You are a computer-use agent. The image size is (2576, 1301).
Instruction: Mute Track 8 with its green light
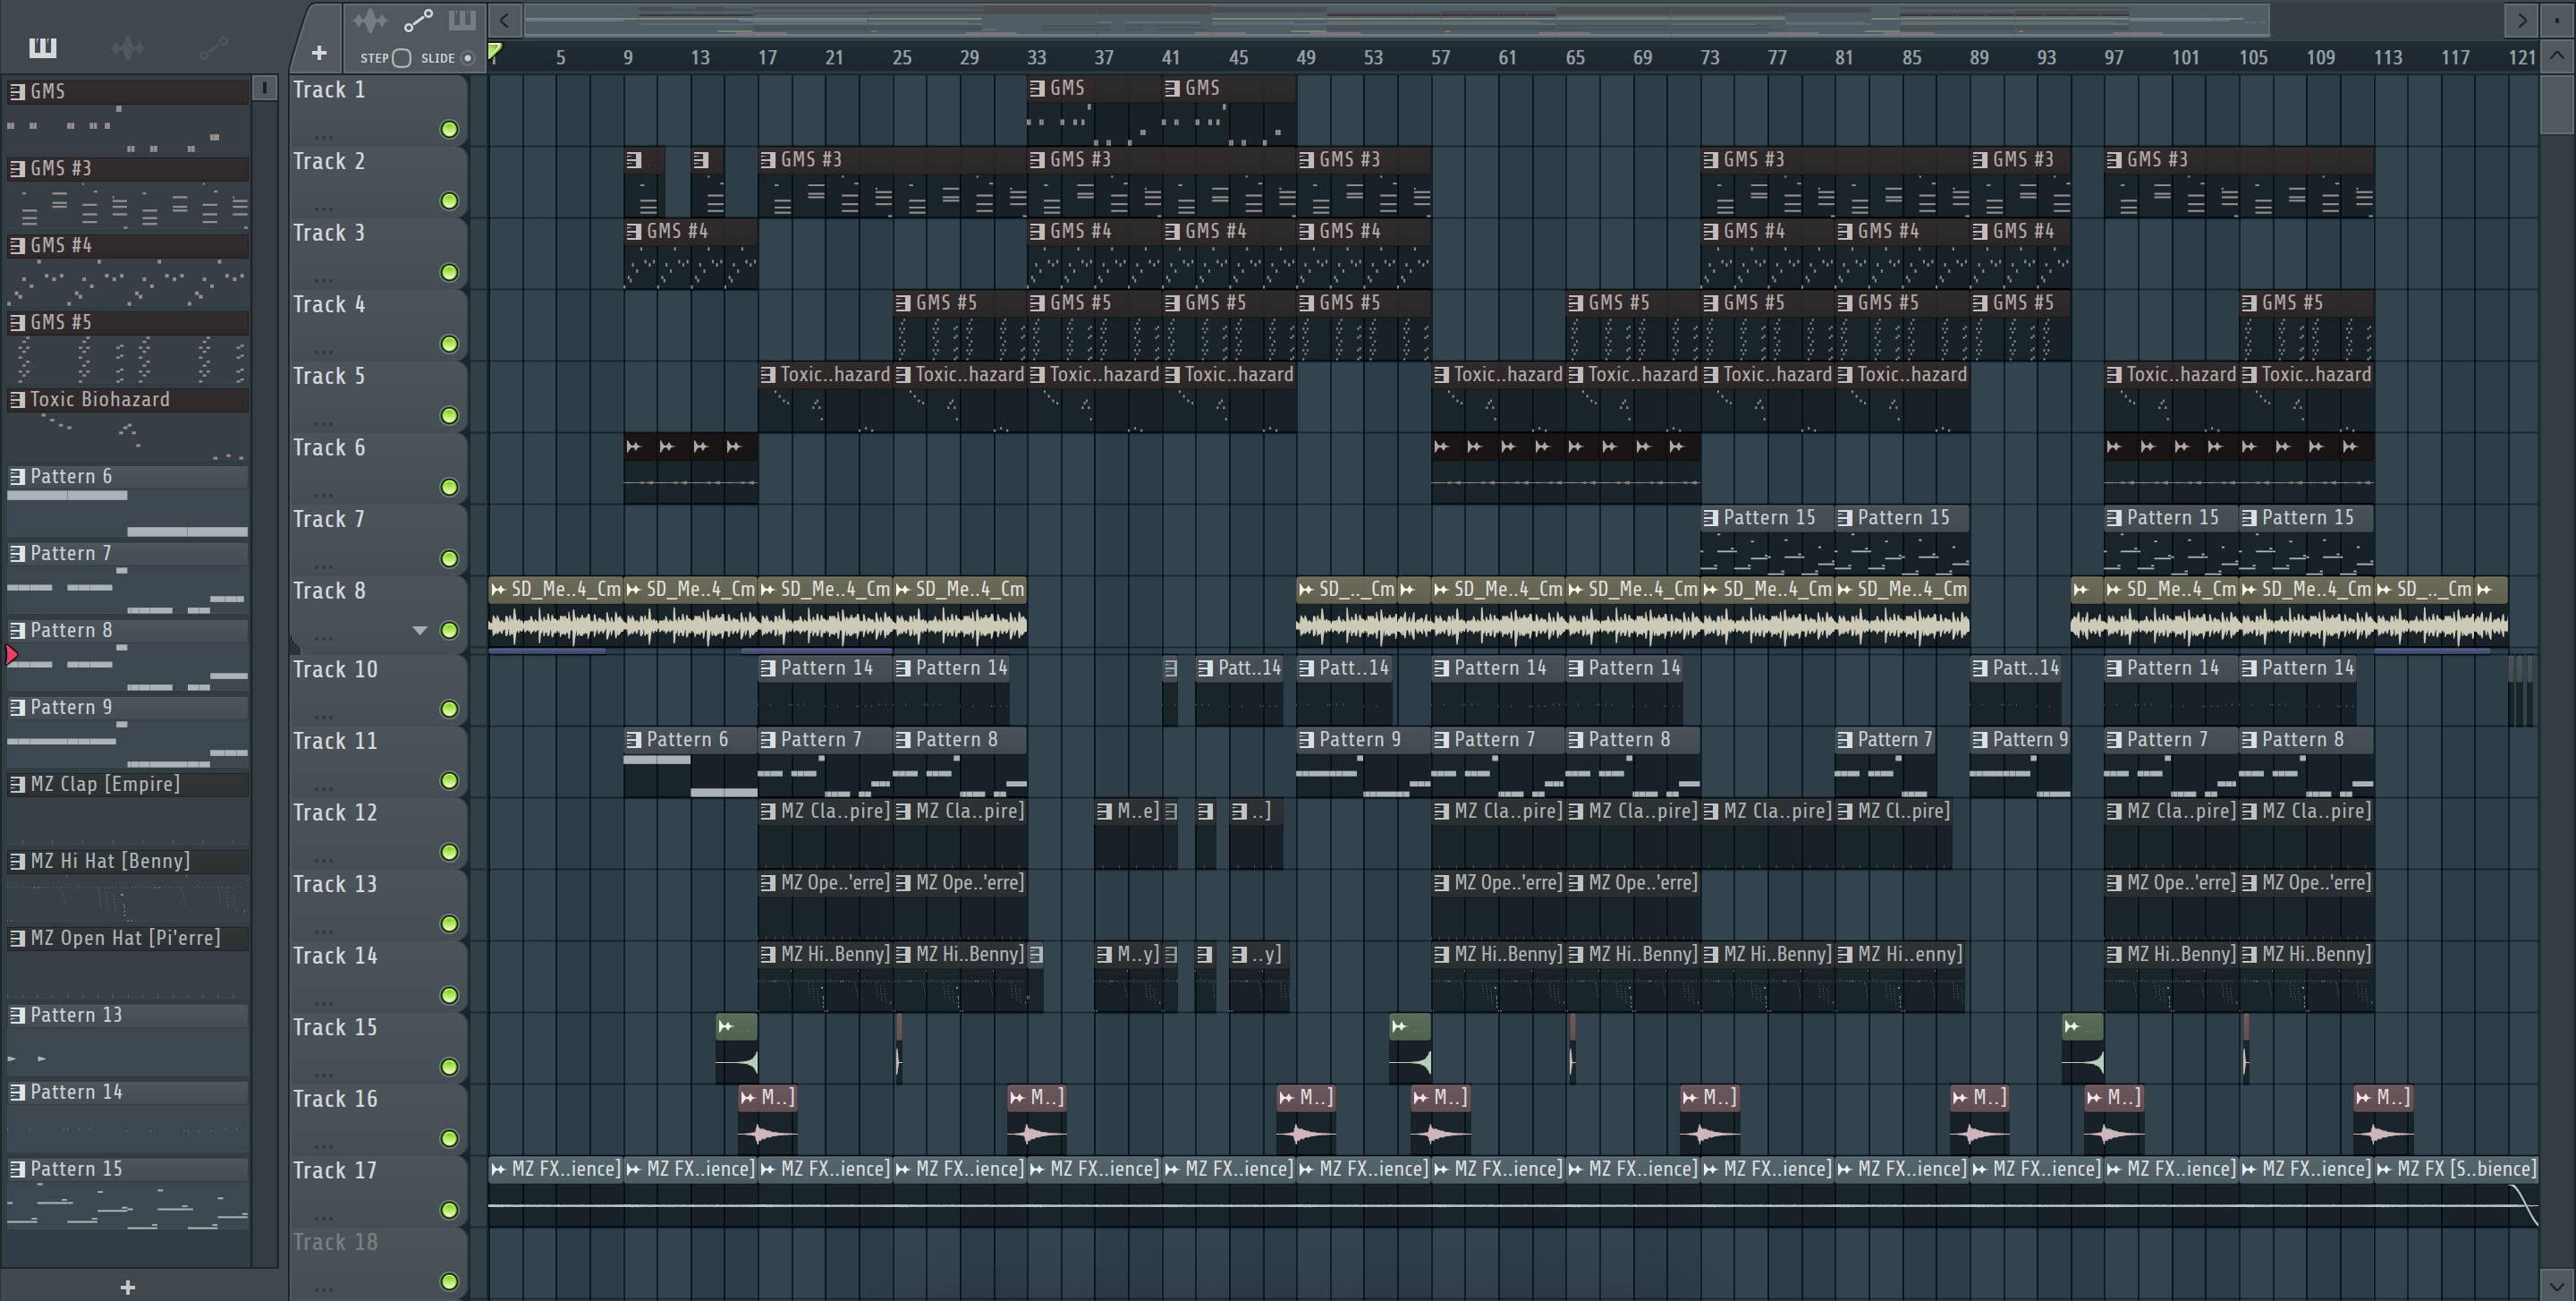450,631
